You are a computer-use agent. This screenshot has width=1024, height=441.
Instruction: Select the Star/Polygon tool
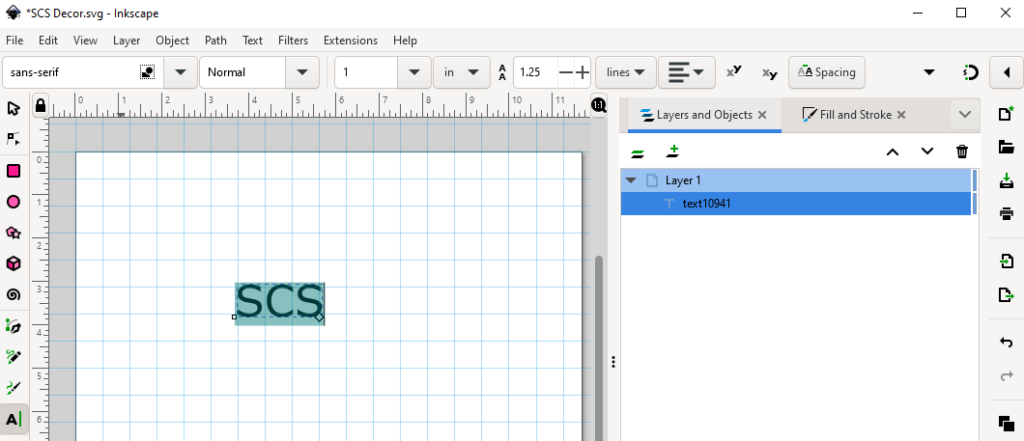click(14, 233)
